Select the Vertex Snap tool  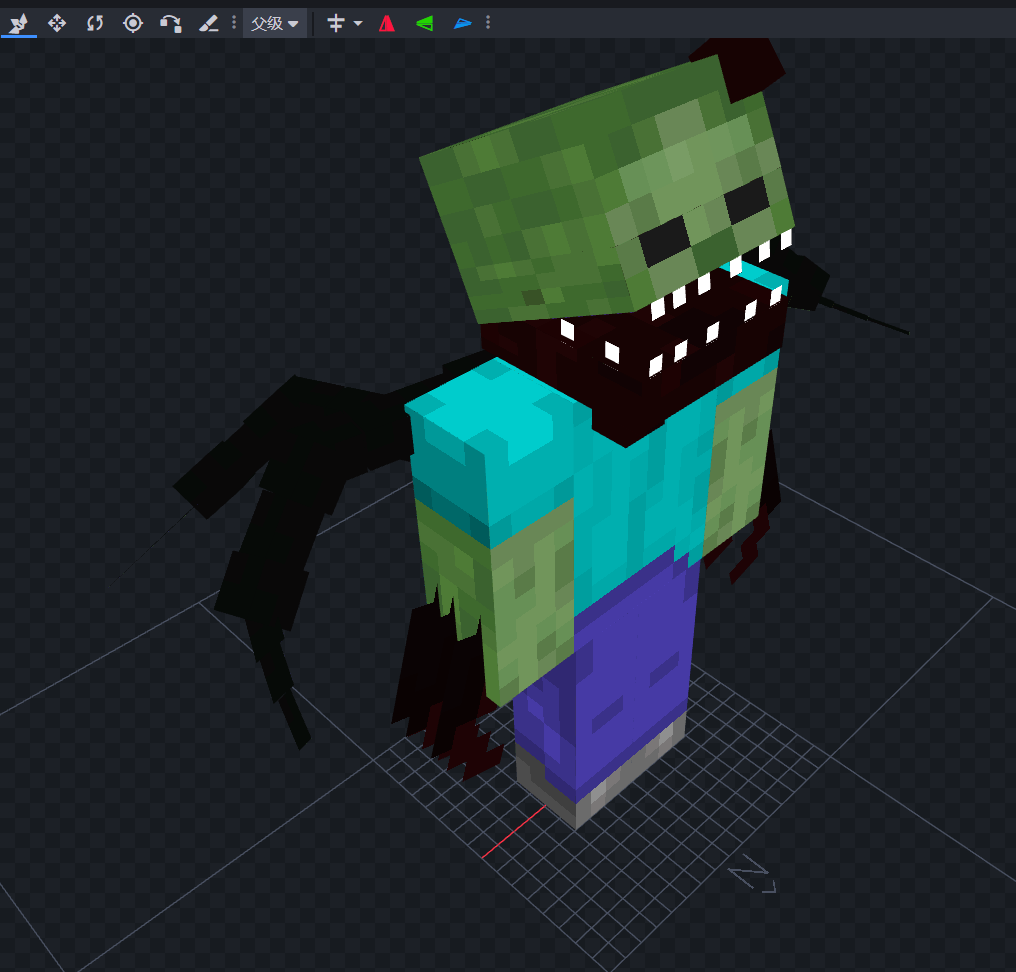pyautogui.click(x=170, y=24)
